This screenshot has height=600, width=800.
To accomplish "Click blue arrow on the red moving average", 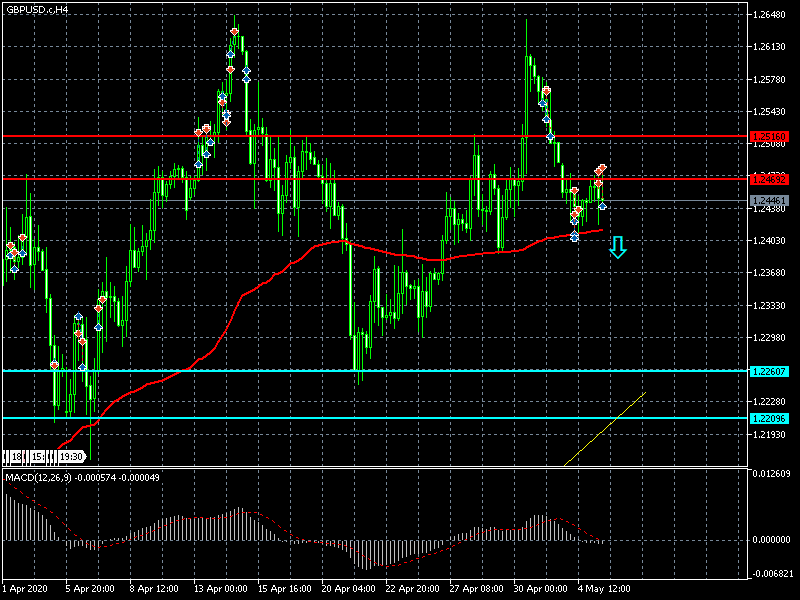I will 574,236.
